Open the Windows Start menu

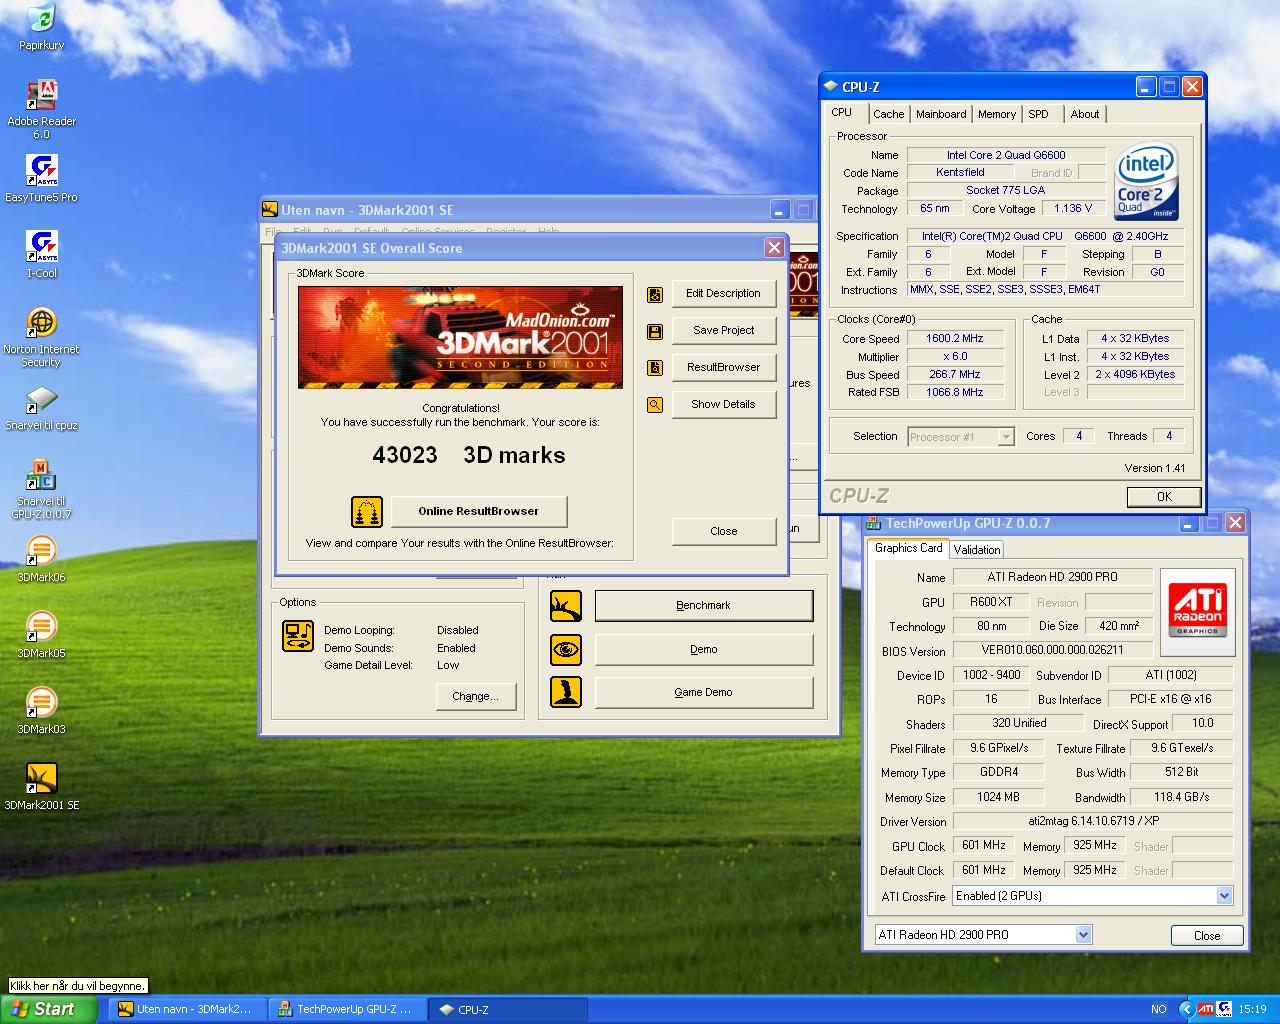49,1010
